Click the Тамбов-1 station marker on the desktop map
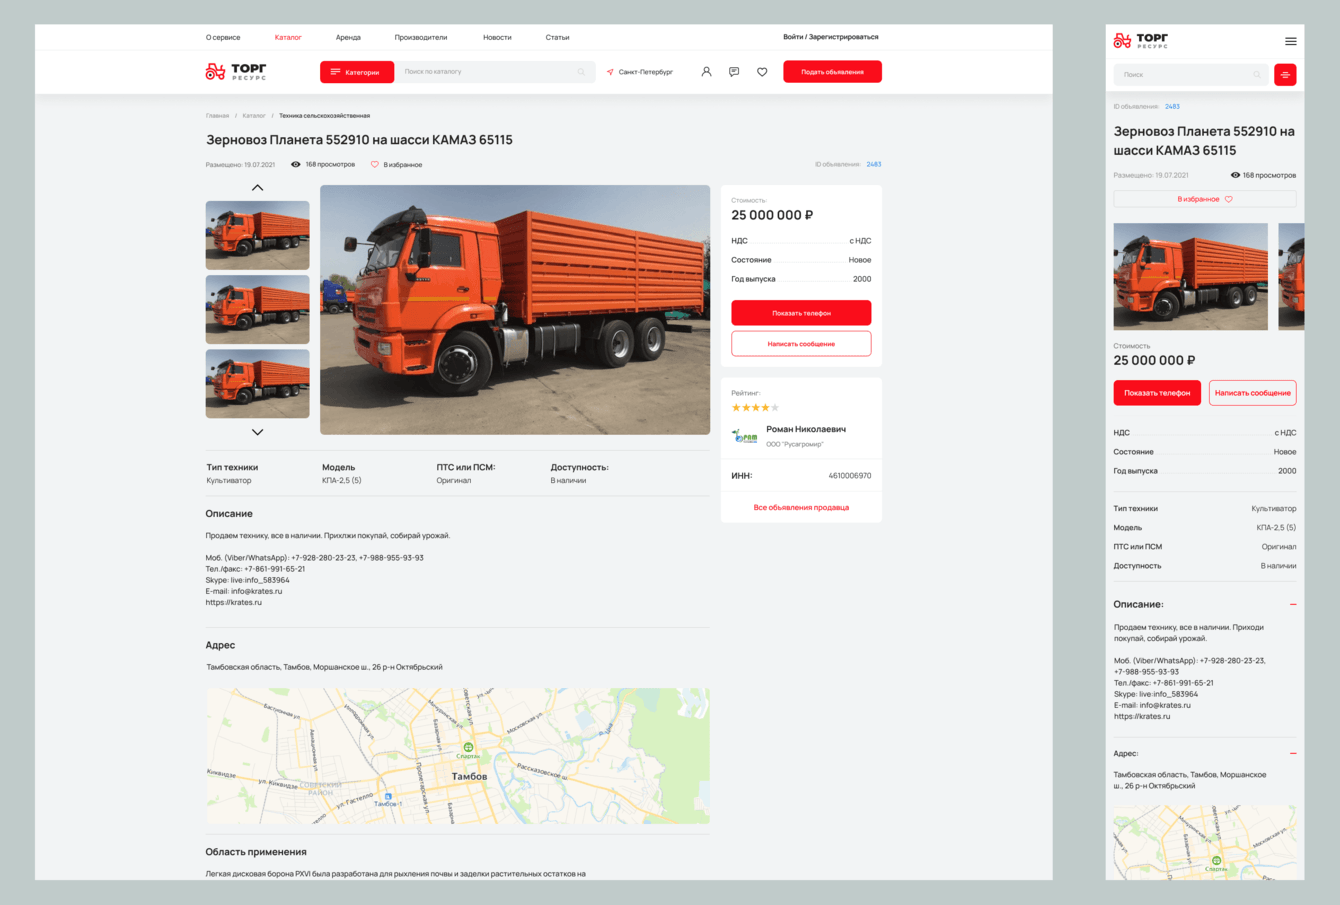Screen dimensions: 1340x905 click(x=388, y=797)
